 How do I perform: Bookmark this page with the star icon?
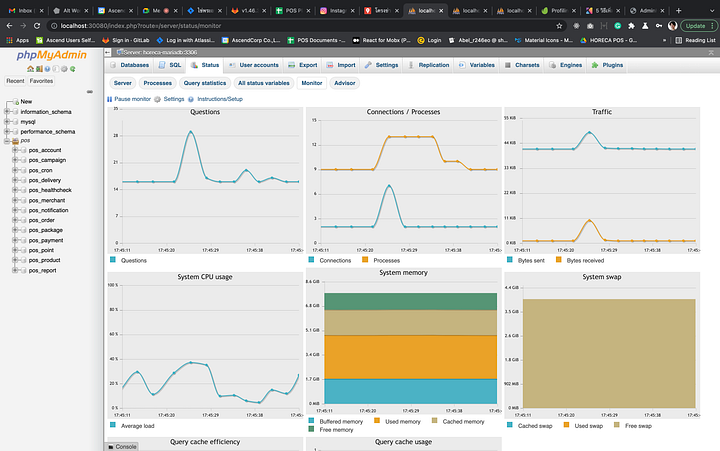[559, 26]
